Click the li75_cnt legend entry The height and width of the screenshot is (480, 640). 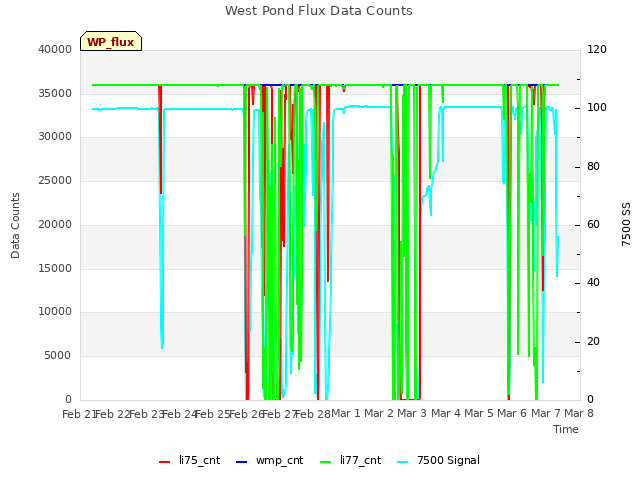[190, 460]
